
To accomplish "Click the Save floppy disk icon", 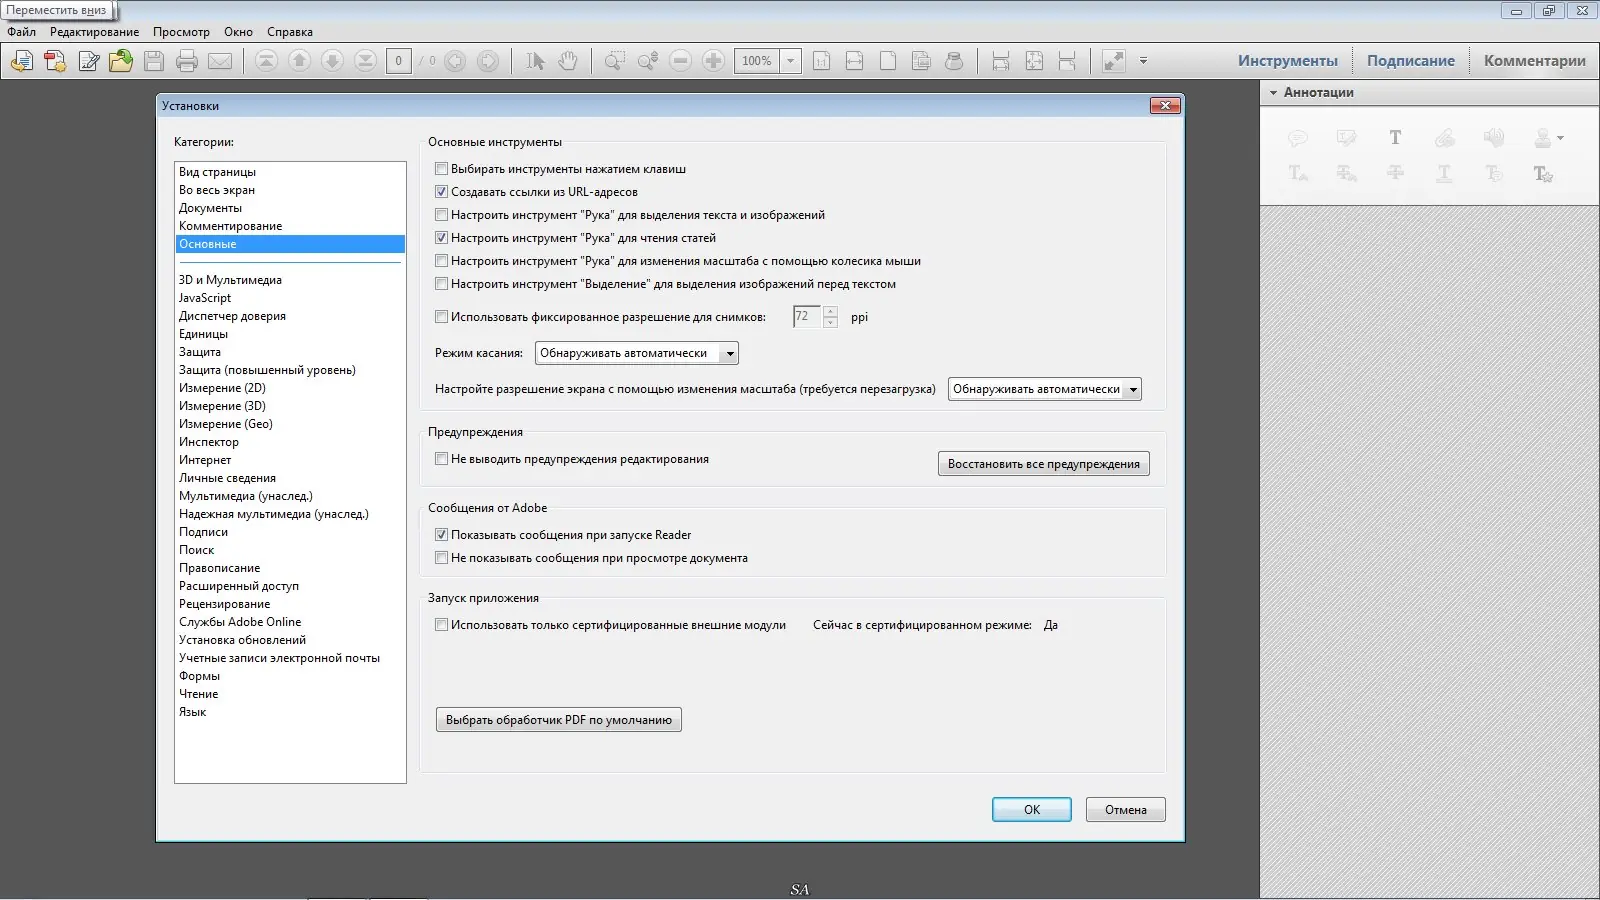I will [x=154, y=61].
